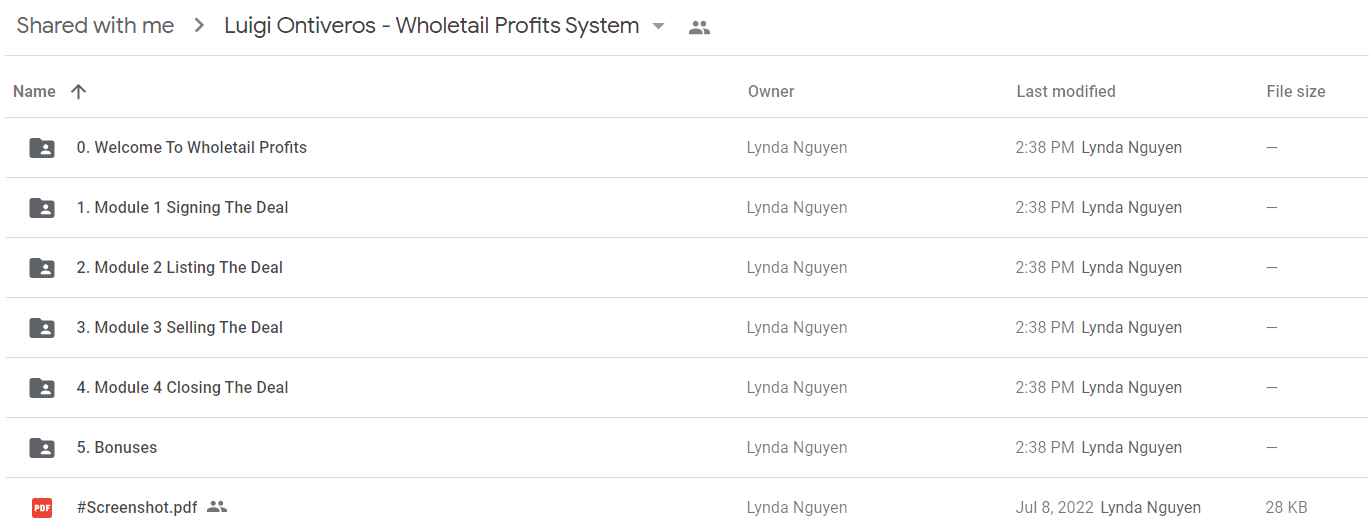
Task: Click 2:38 PM modified time in Bonuses row
Action: 1045,447
